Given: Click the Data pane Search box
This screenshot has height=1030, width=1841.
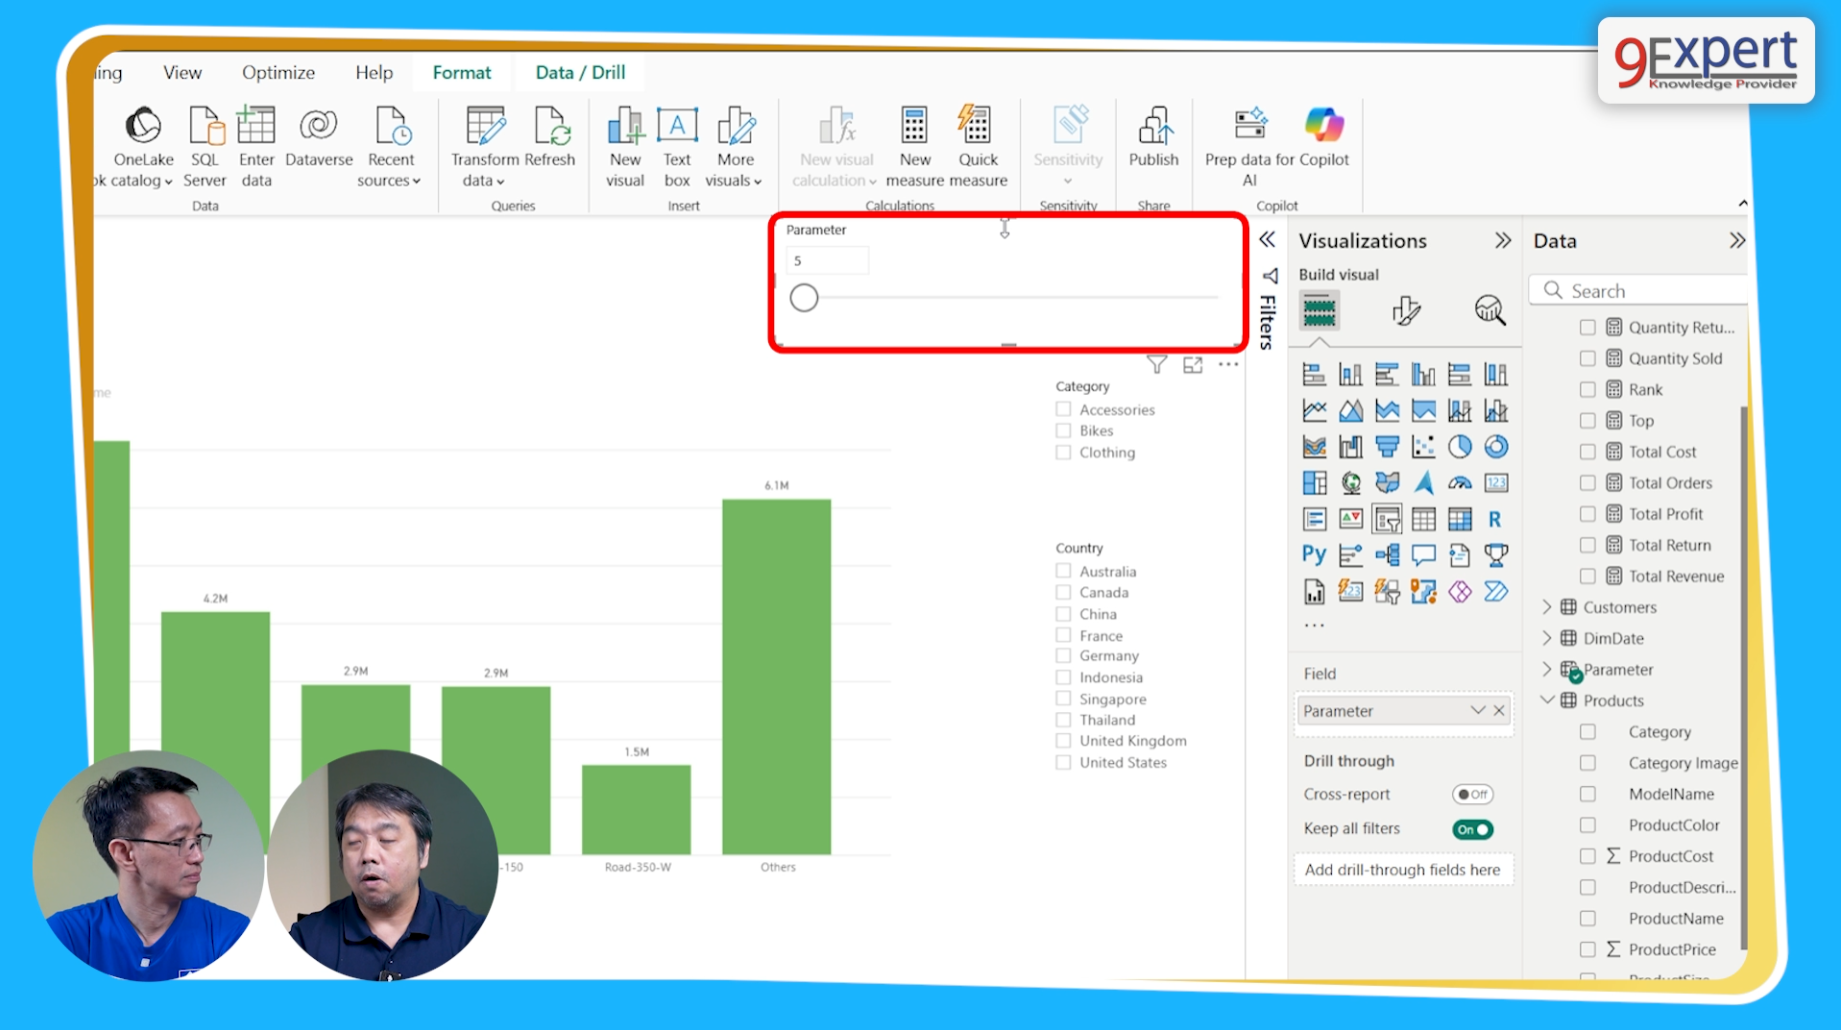Looking at the screenshot, I should [1638, 290].
